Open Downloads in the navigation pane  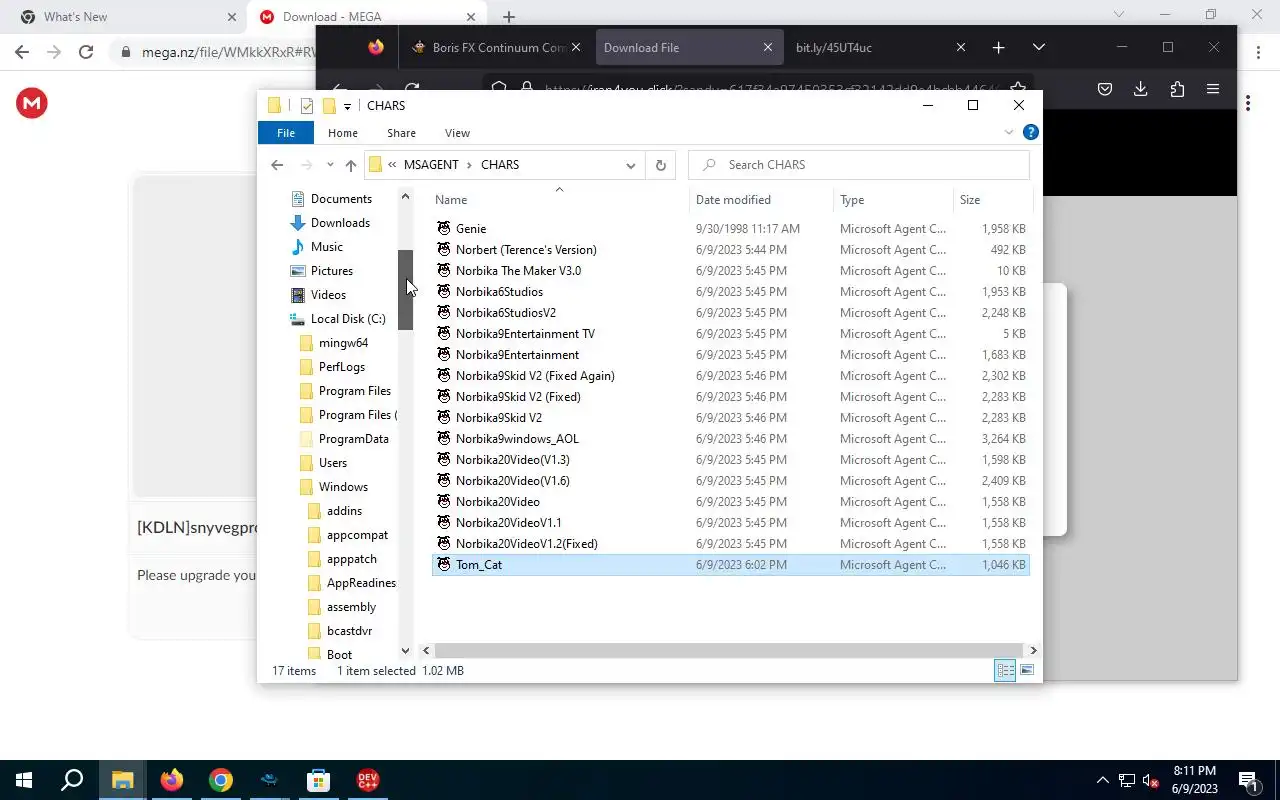pyautogui.click(x=340, y=223)
